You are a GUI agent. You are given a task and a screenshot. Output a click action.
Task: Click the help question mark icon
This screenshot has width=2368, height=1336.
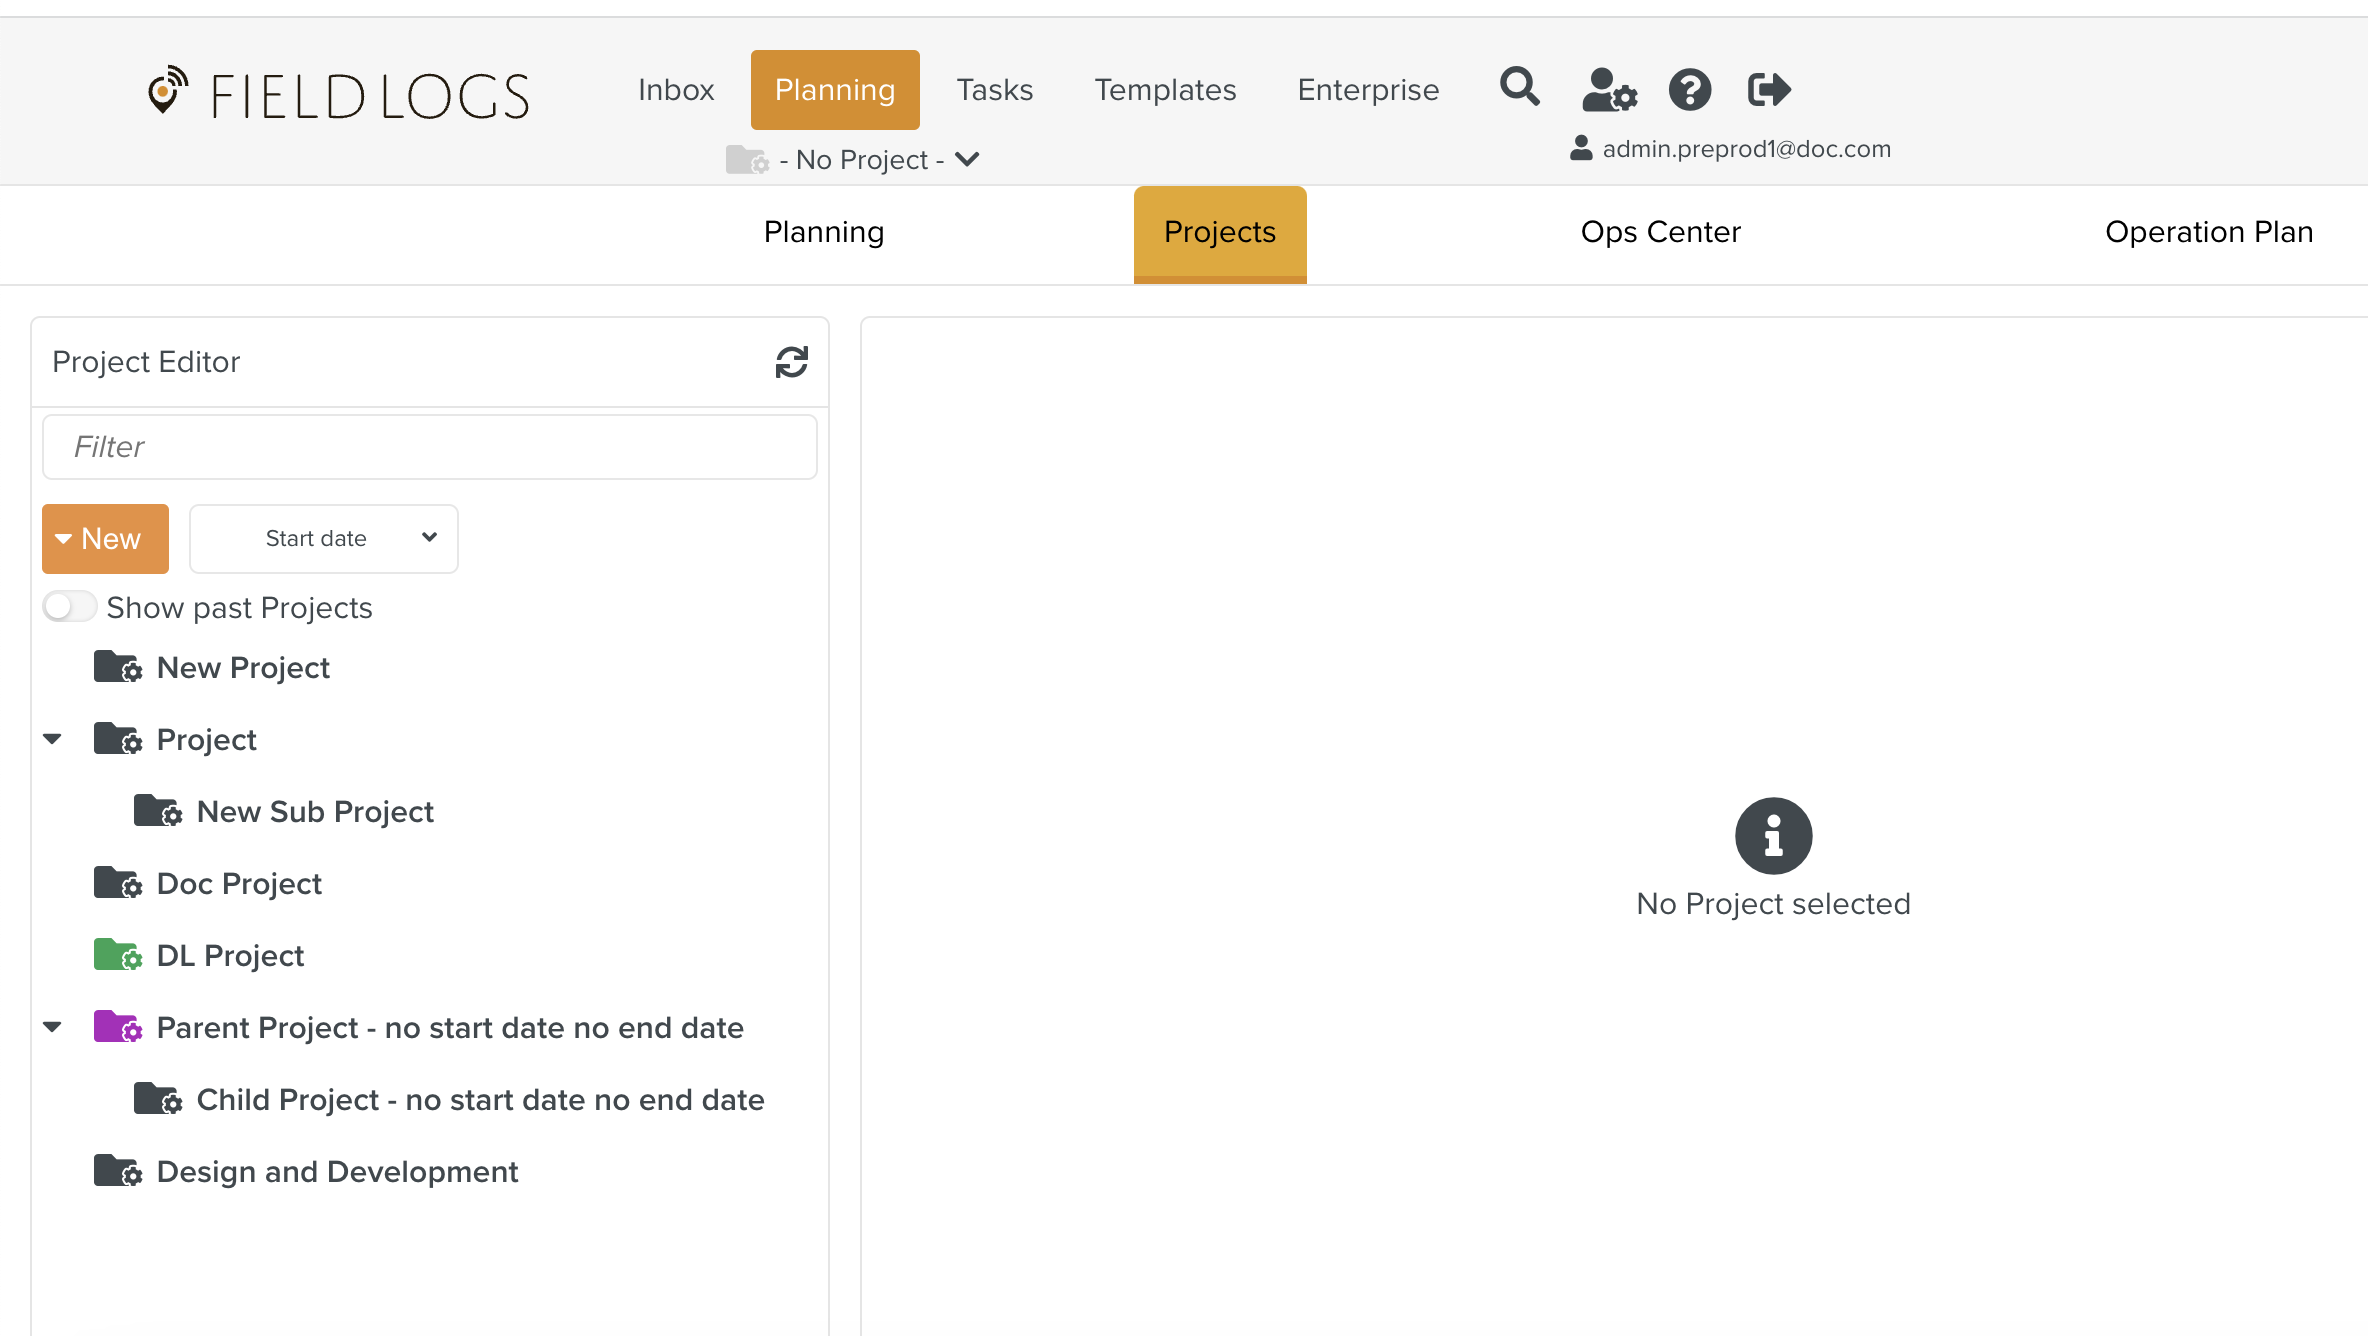click(1690, 90)
